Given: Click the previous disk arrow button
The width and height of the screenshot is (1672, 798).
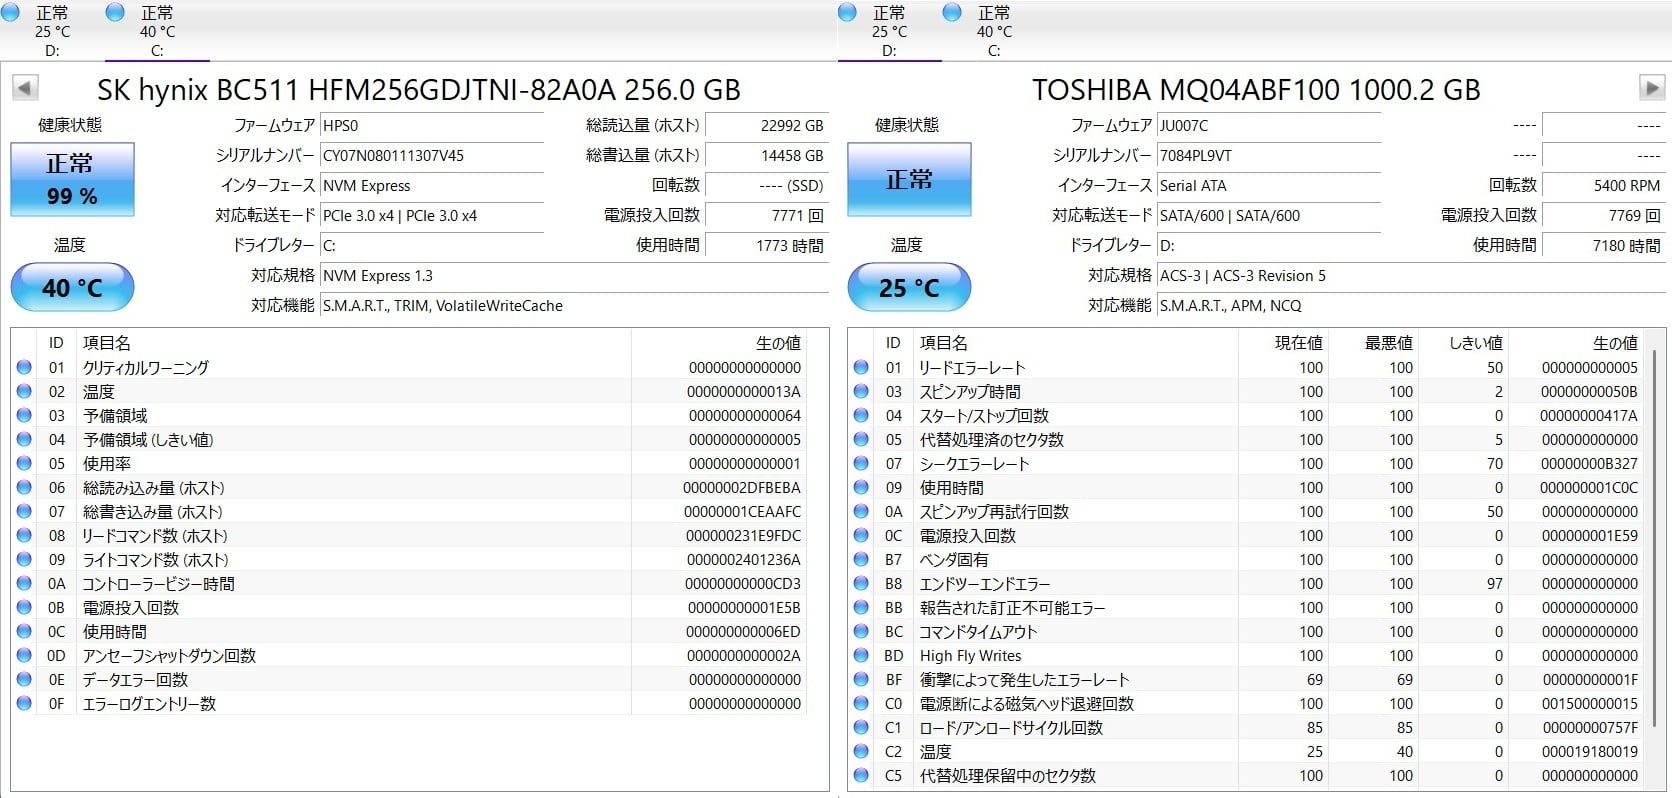Looking at the screenshot, I should coord(25,88).
